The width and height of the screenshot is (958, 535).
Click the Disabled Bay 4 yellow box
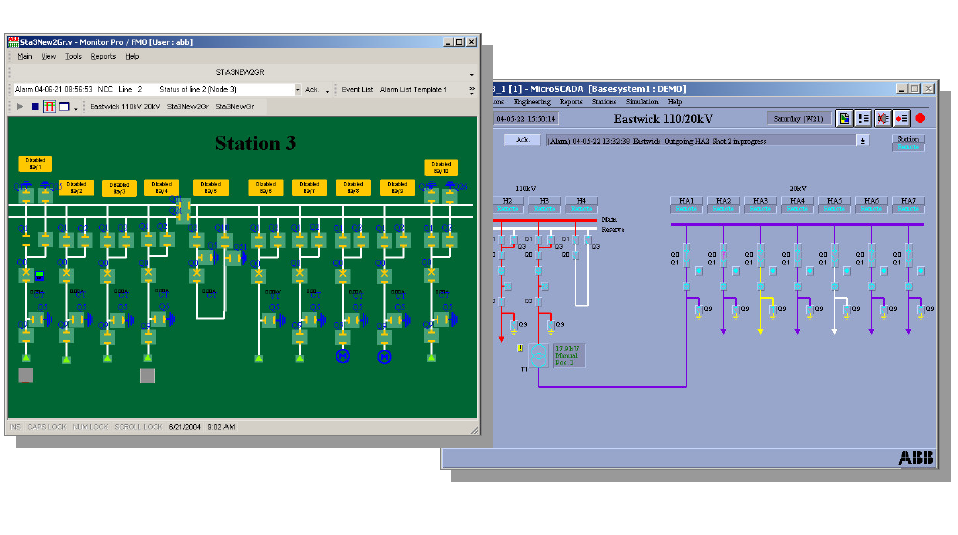[161, 187]
